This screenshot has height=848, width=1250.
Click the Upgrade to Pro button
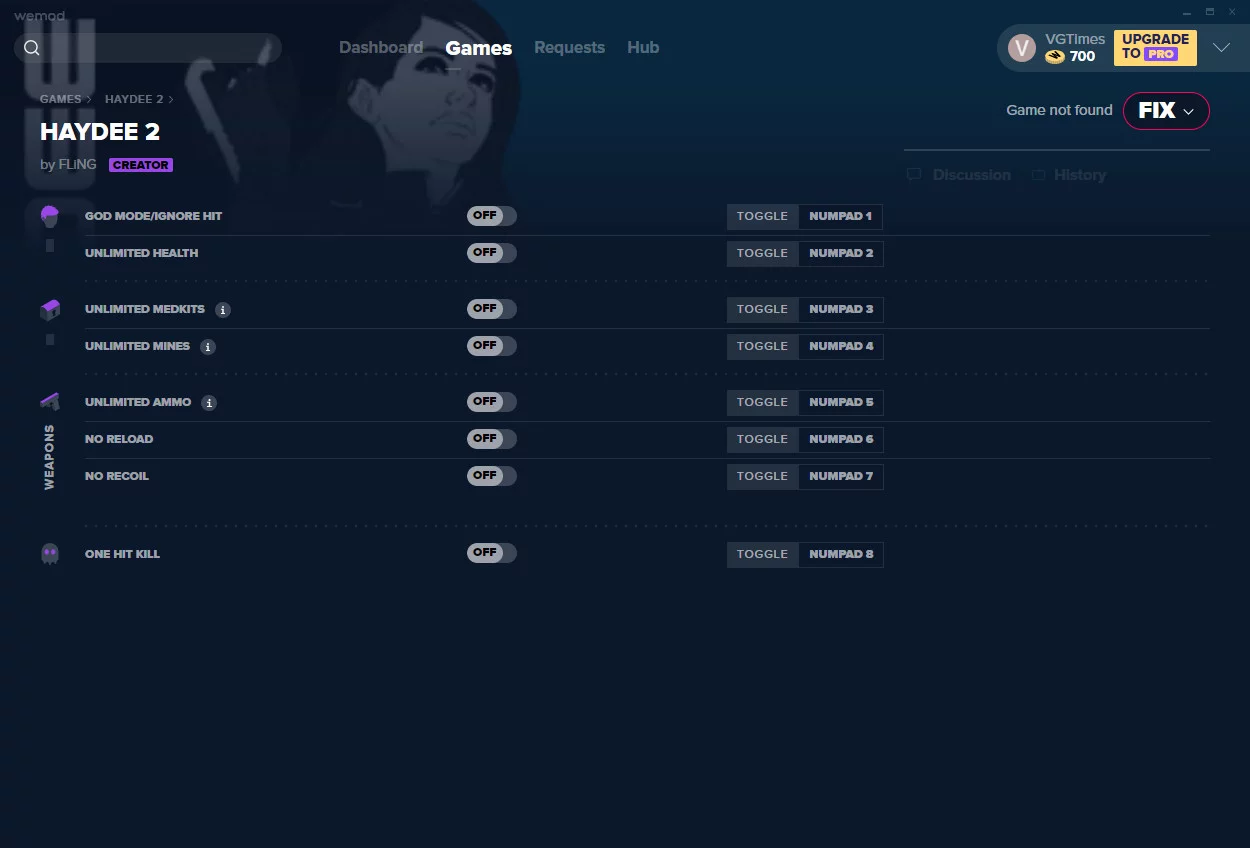point(1155,47)
